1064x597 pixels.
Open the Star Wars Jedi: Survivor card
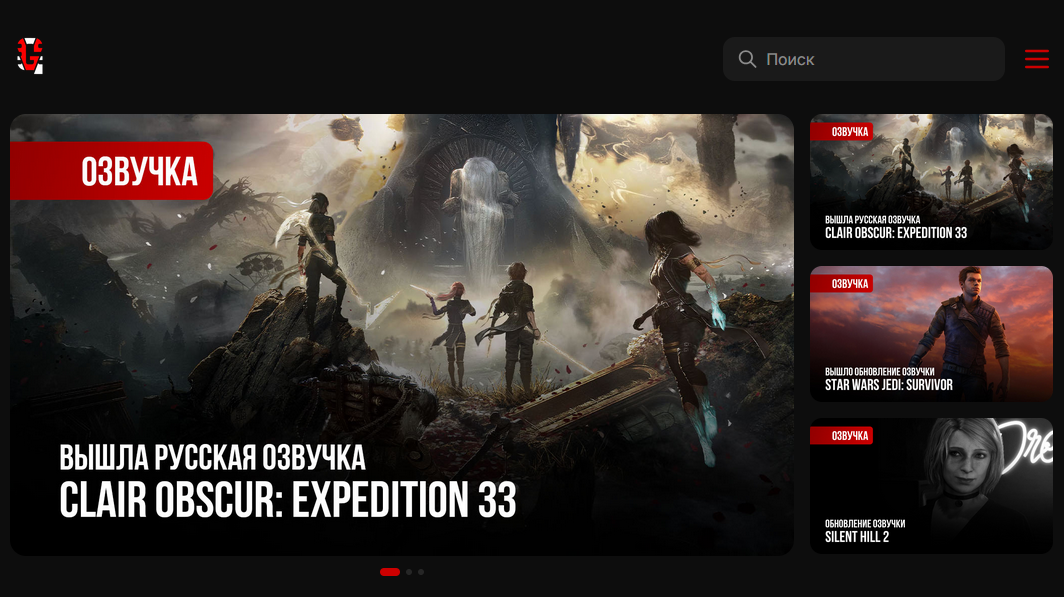(931, 334)
